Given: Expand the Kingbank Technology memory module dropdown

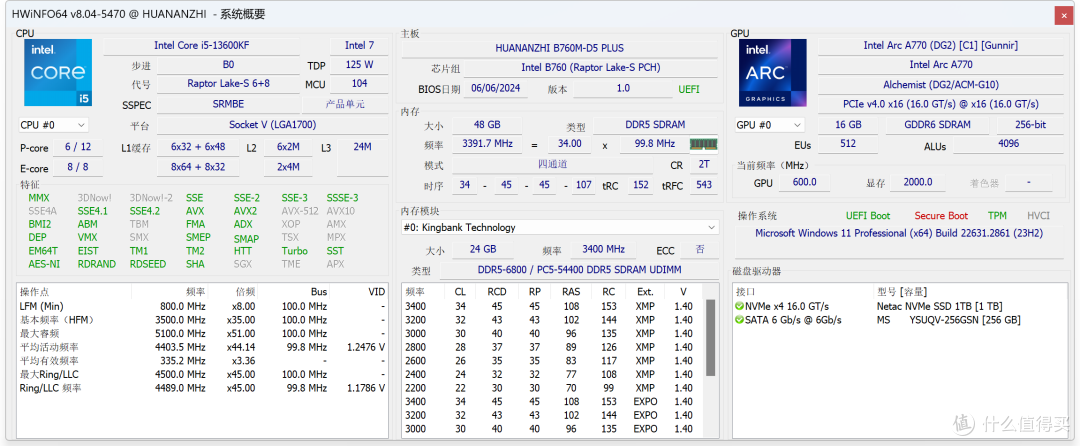Looking at the screenshot, I should 561,227.
